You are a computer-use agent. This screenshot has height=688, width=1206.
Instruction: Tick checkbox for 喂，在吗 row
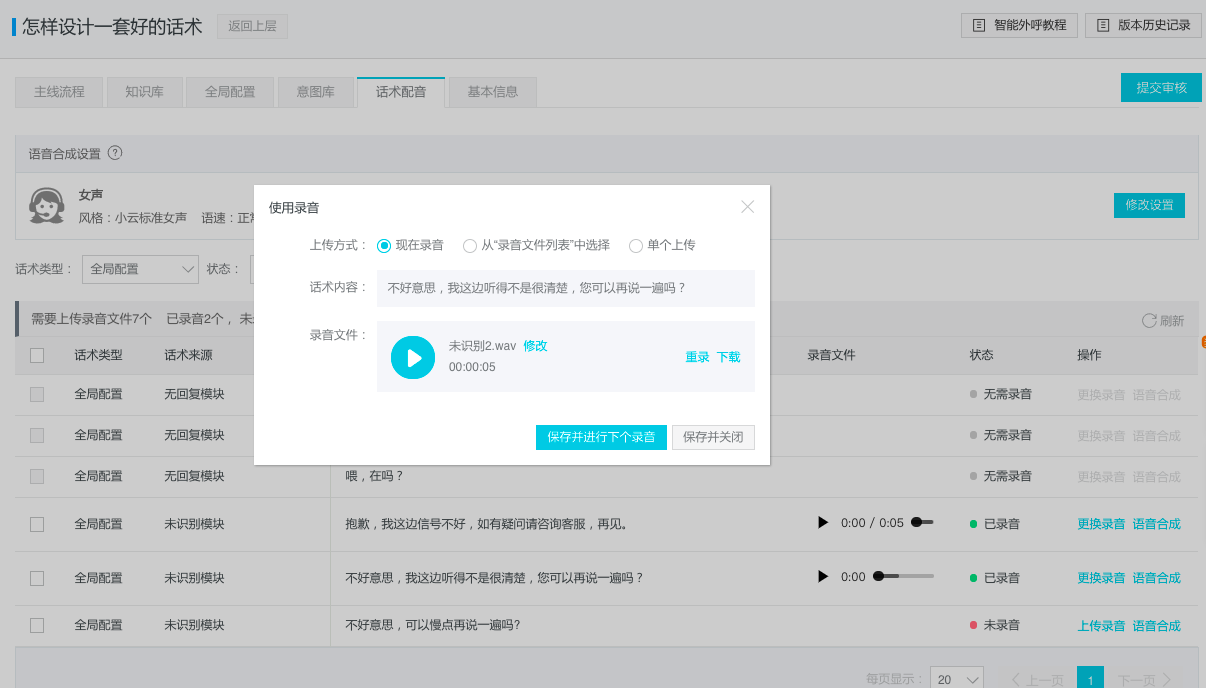[37, 476]
